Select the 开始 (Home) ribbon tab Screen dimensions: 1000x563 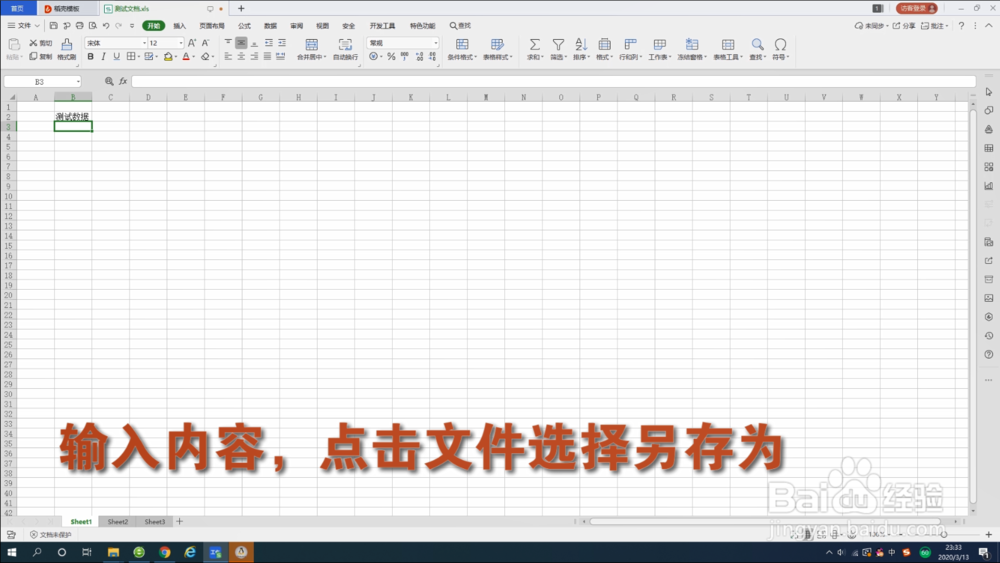pyautogui.click(x=154, y=26)
